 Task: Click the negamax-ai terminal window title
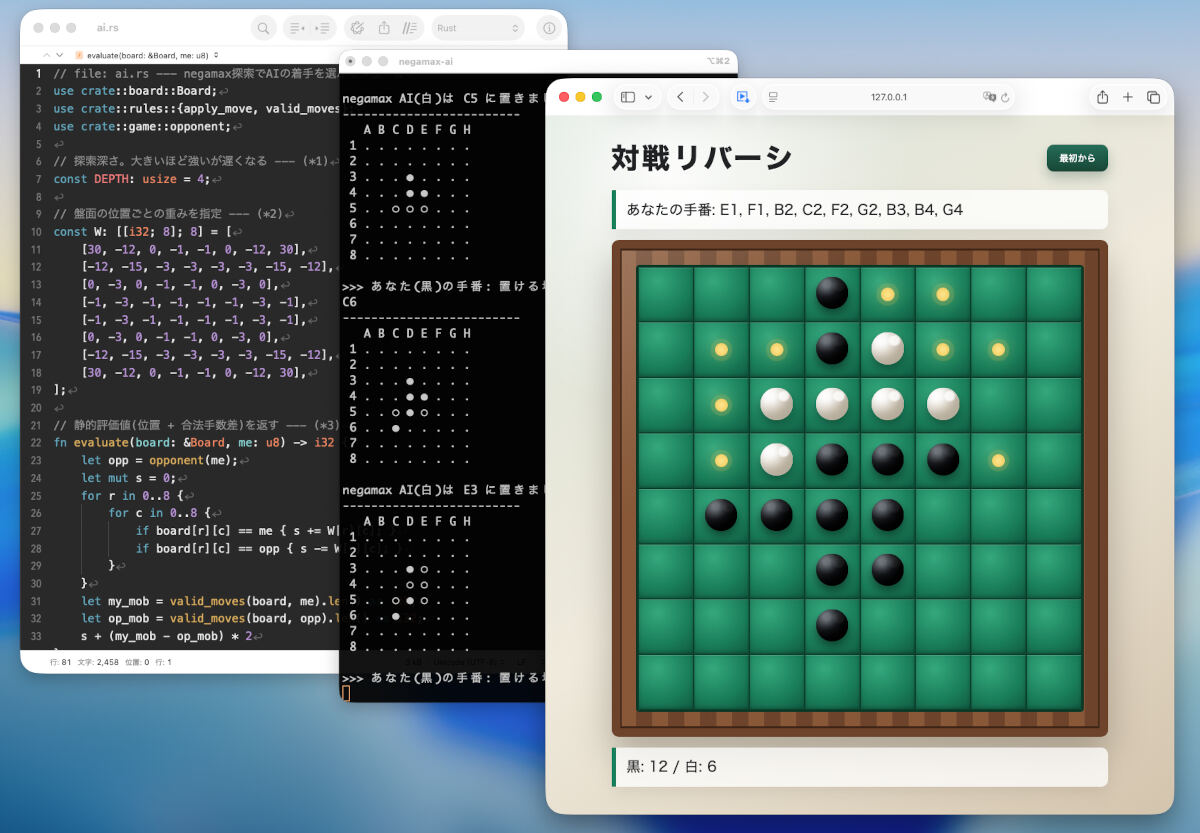pyautogui.click(x=425, y=61)
